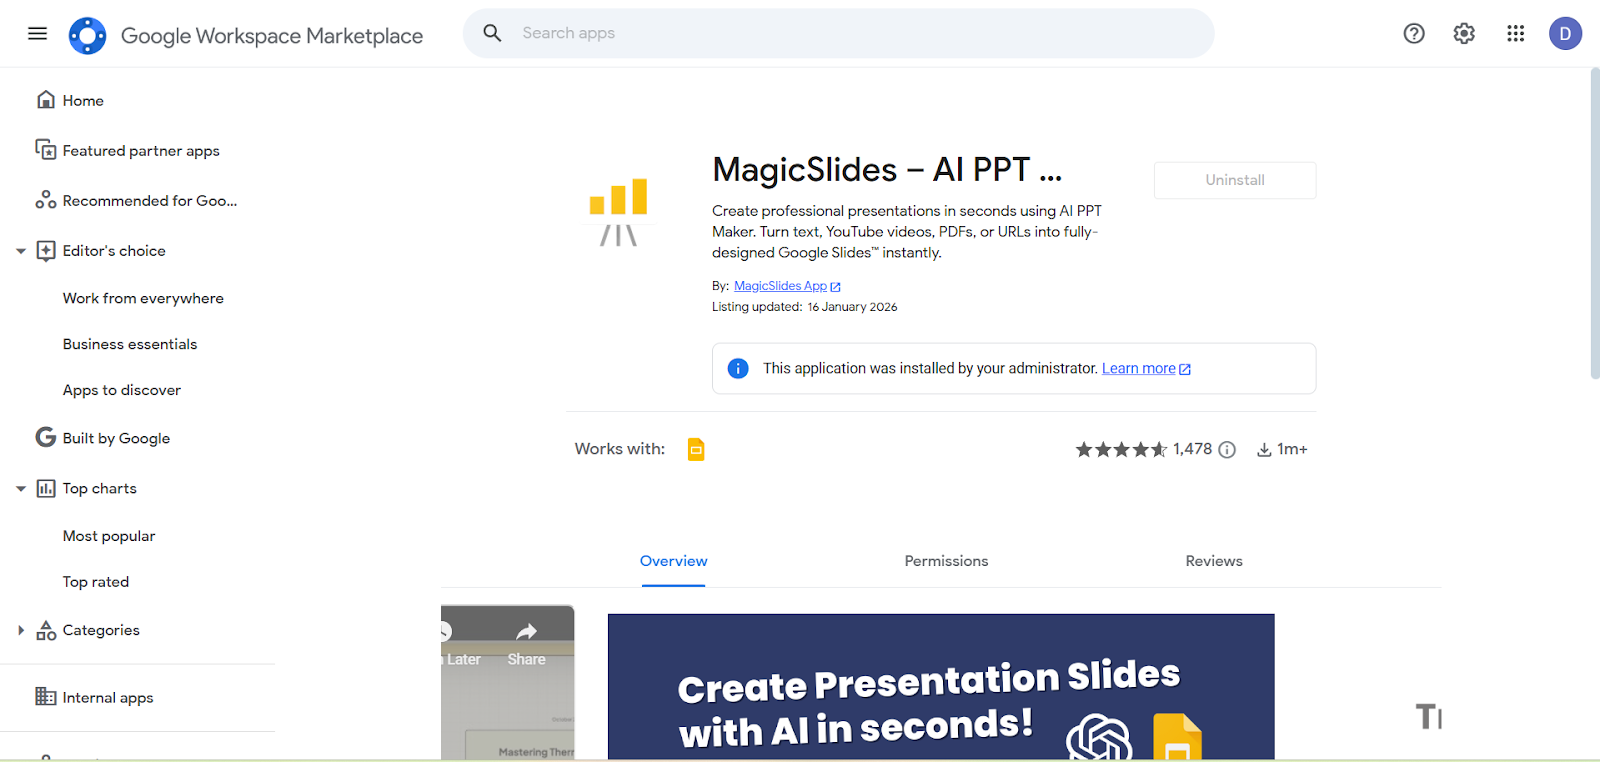Click the Categories shapes icon
The height and width of the screenshot is (762, 1600).
coord(45,630)
